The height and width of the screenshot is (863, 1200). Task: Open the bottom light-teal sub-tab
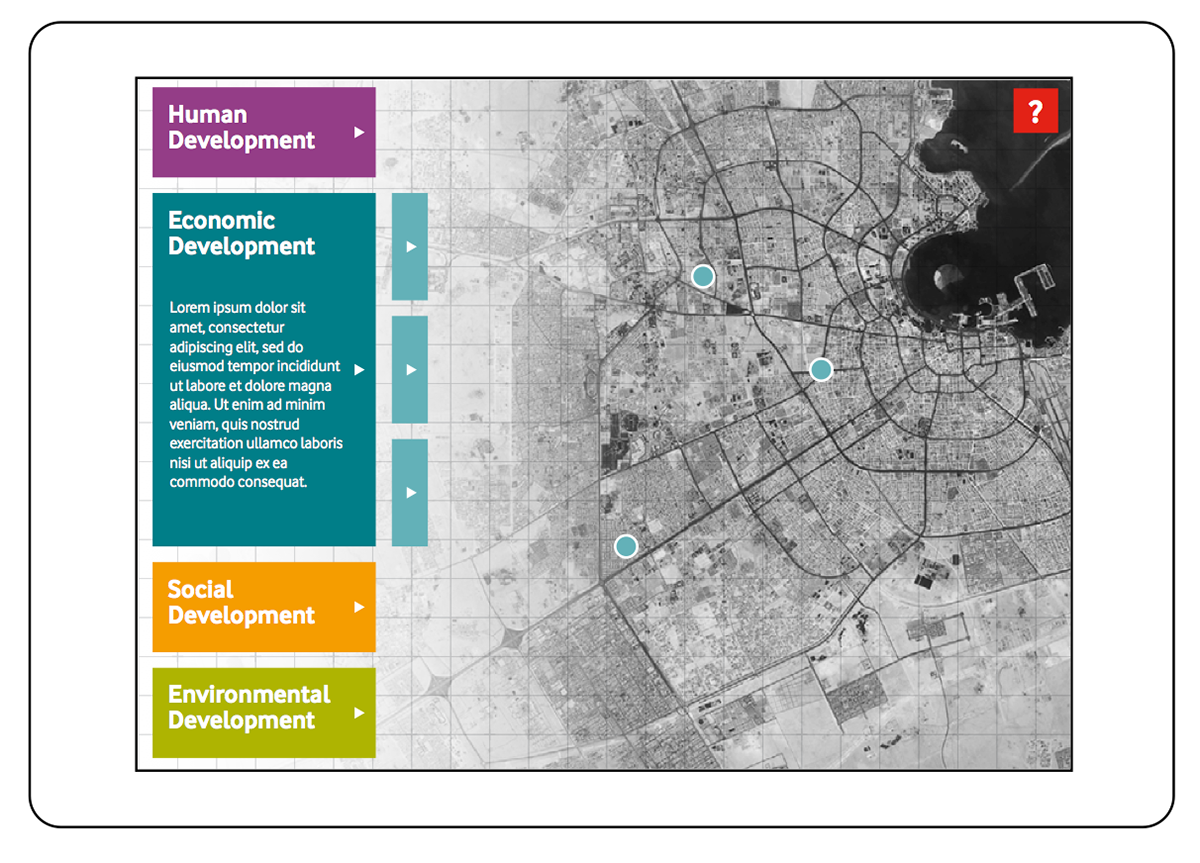[410, 492]
